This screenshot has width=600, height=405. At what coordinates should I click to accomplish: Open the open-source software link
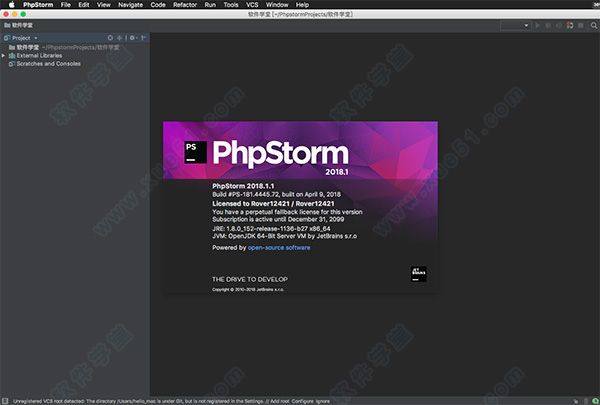point(279,248)
